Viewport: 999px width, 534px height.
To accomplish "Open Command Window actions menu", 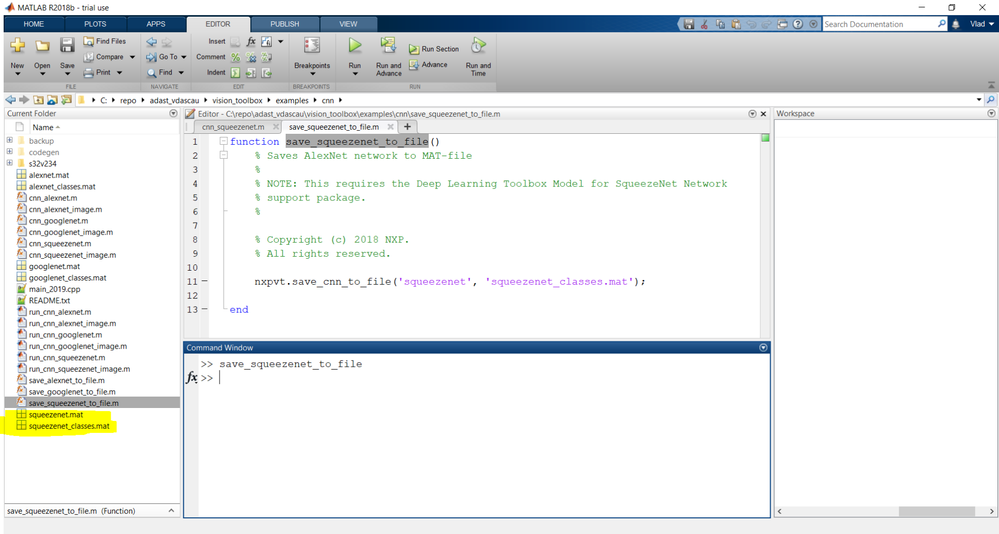I will point(763,347).
